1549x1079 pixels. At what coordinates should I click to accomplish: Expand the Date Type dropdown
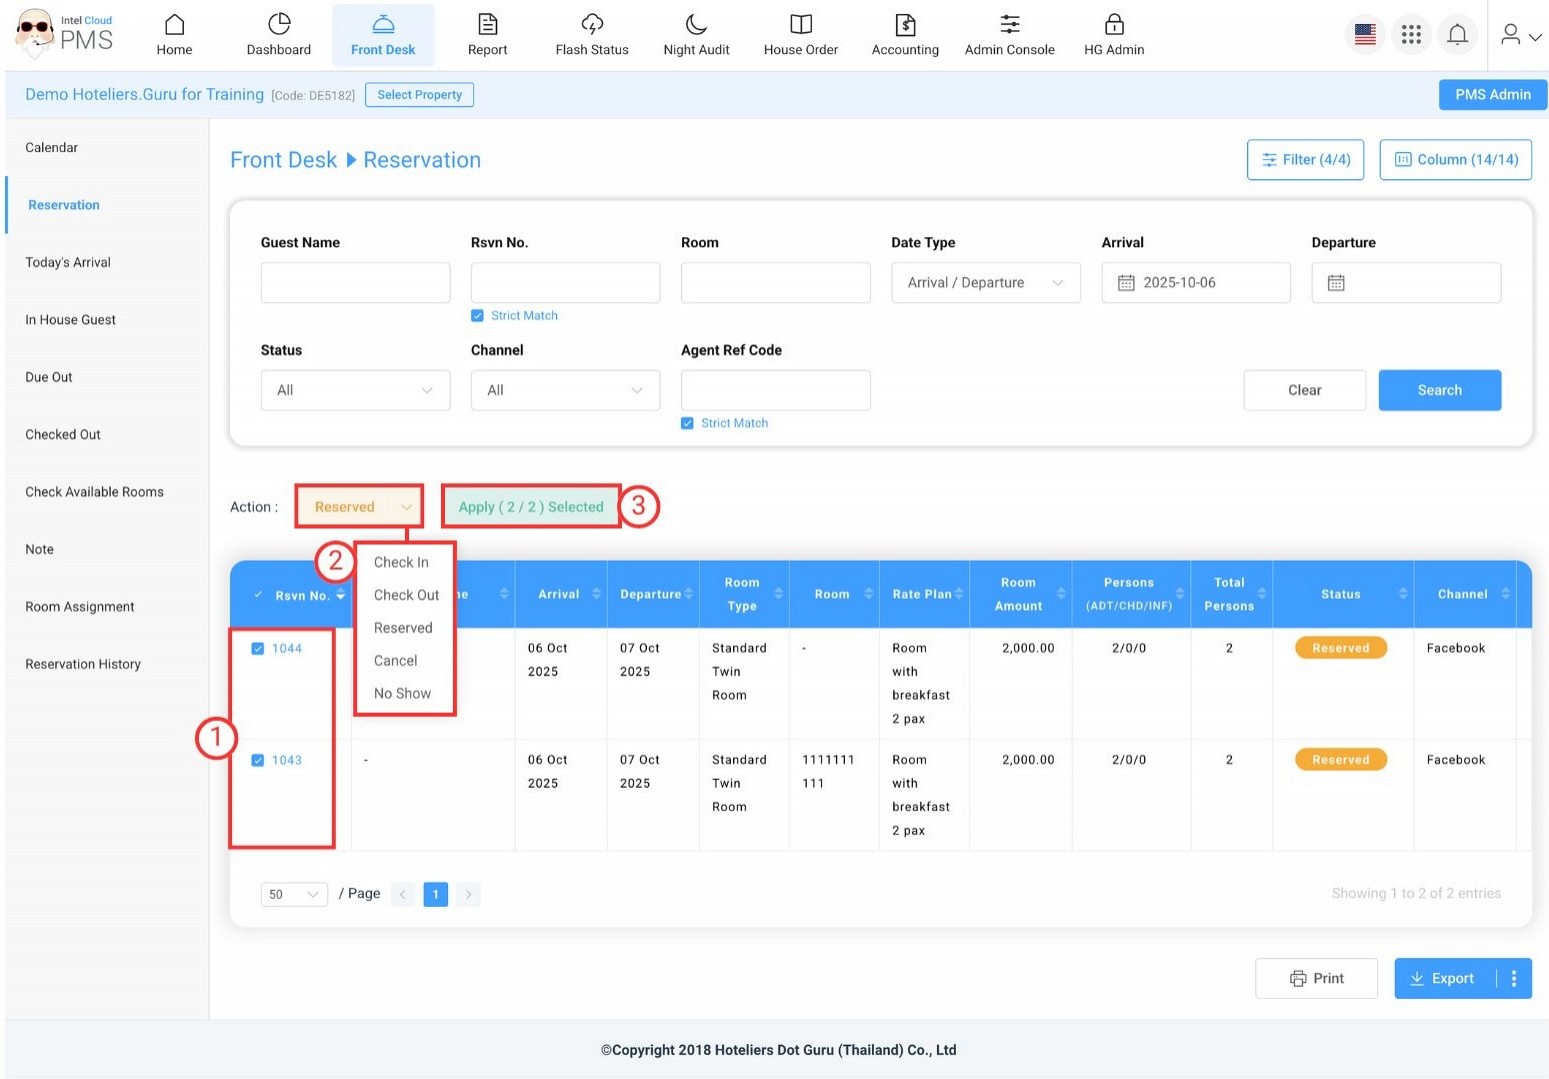click(x=985, y=283)
